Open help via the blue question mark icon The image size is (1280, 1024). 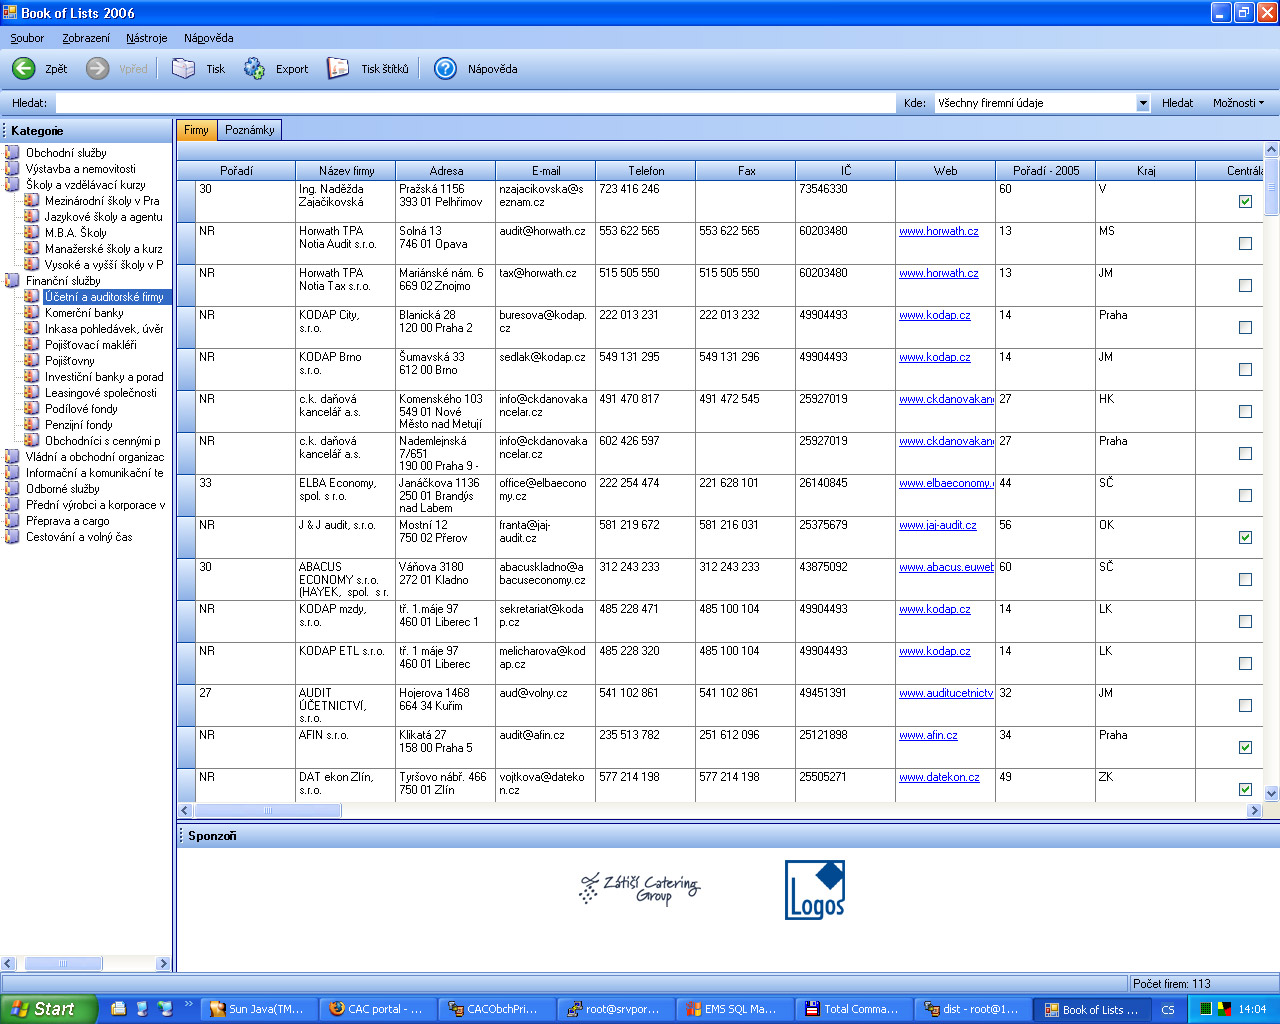pyautogui.click(x=445, y=68)
